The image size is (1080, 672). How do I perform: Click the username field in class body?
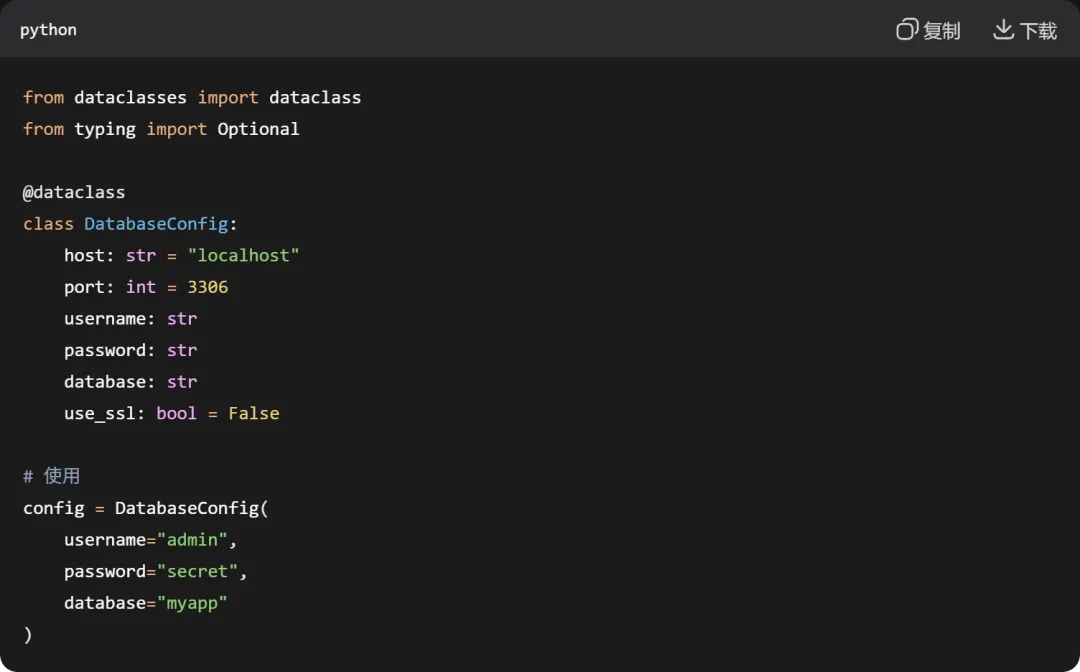point(105,319)
